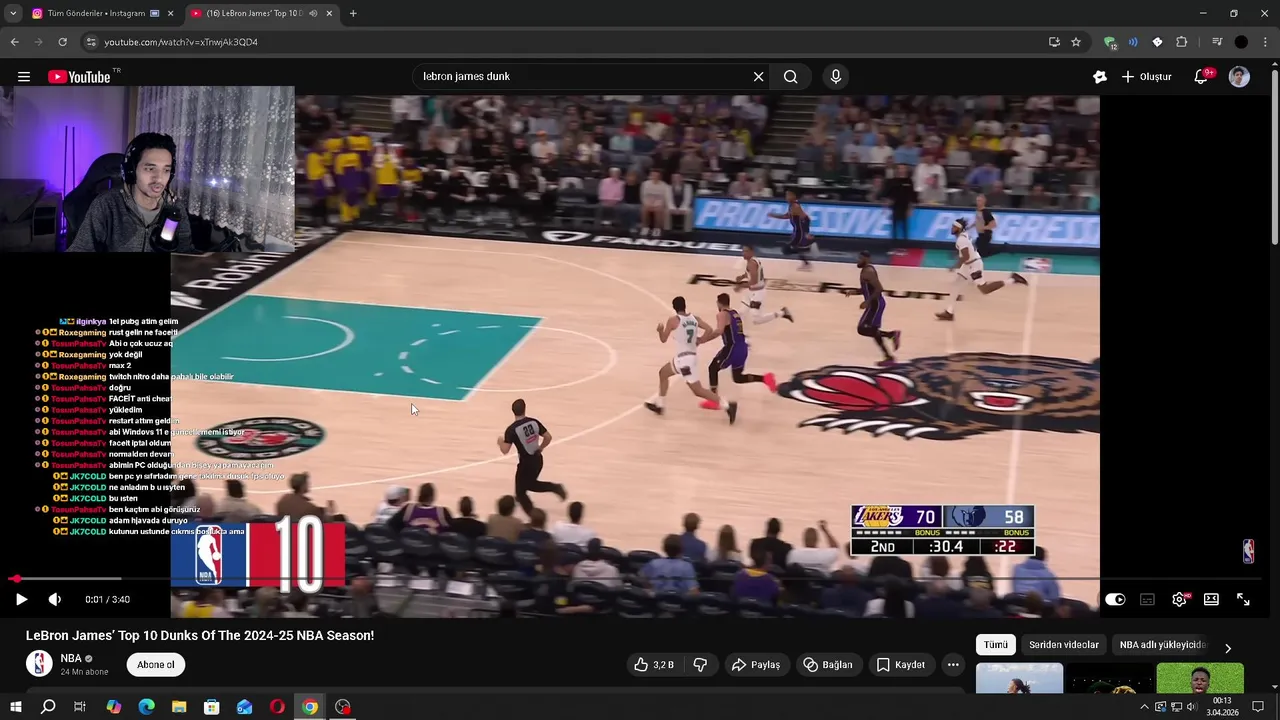Open the NBA channel name link
The height and width of the screenshot is (720, 1280).
coord(71,658)
